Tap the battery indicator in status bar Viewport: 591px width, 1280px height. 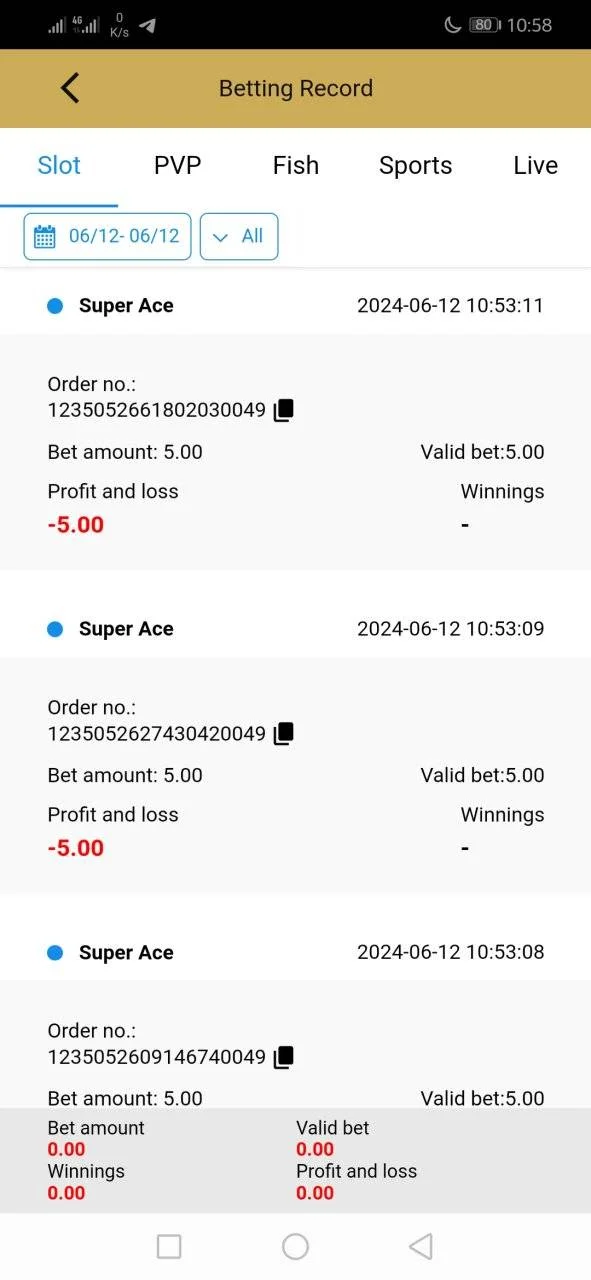point(484,25)
